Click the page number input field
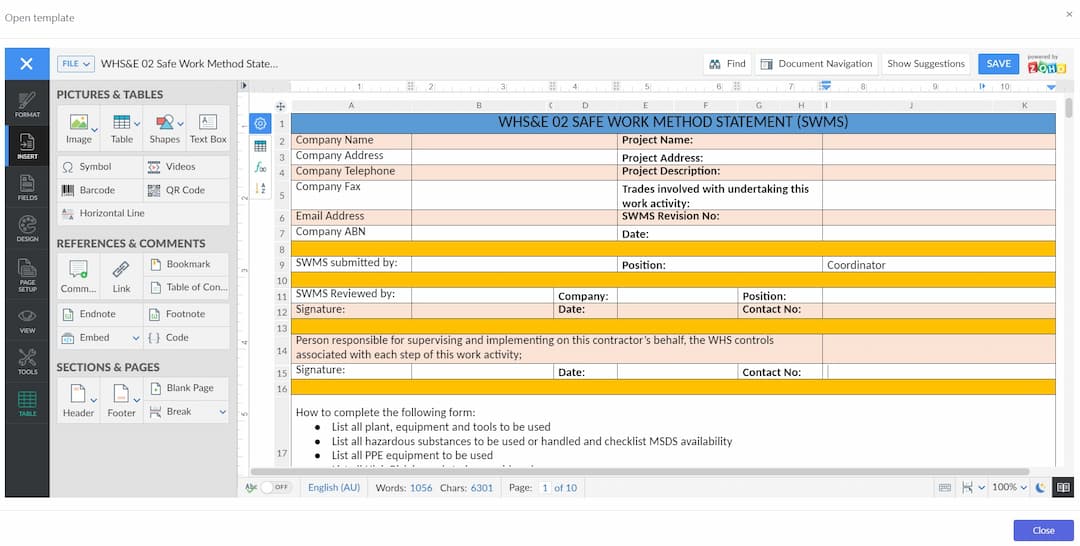 pos(545,487)
